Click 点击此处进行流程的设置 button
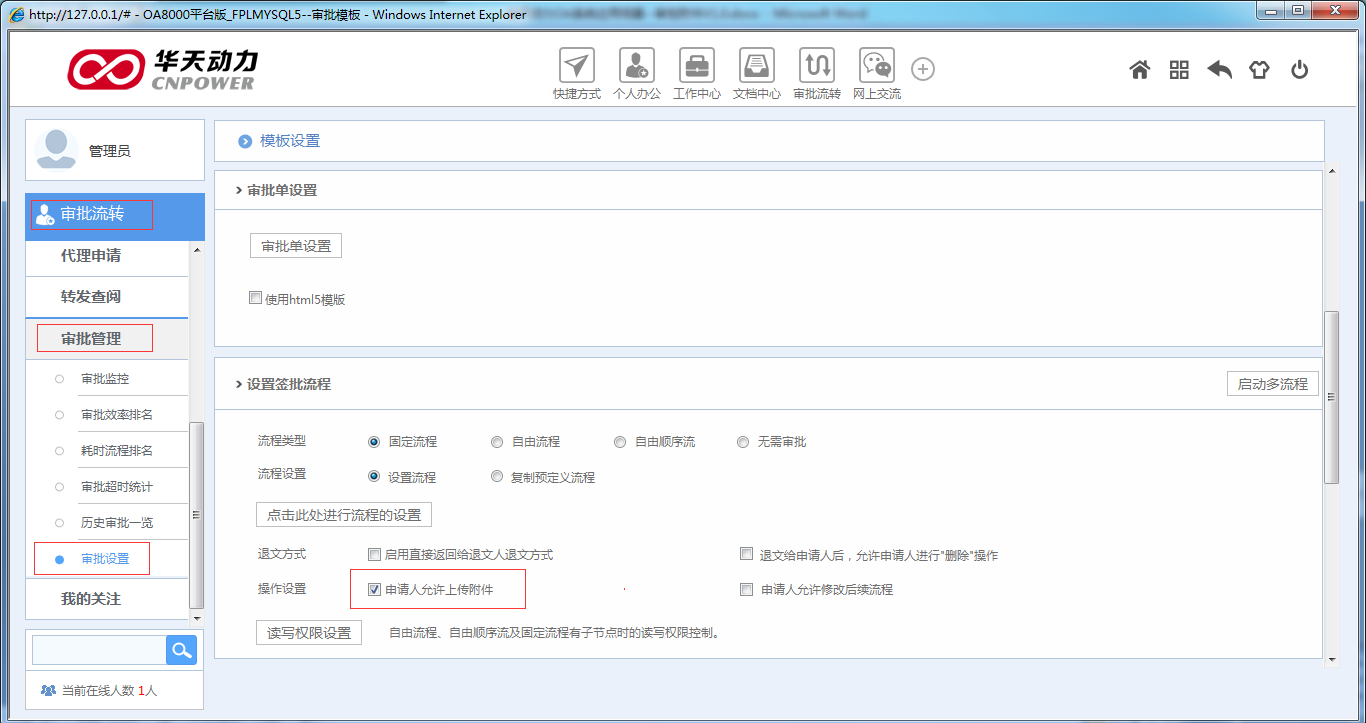 point(344,515)
